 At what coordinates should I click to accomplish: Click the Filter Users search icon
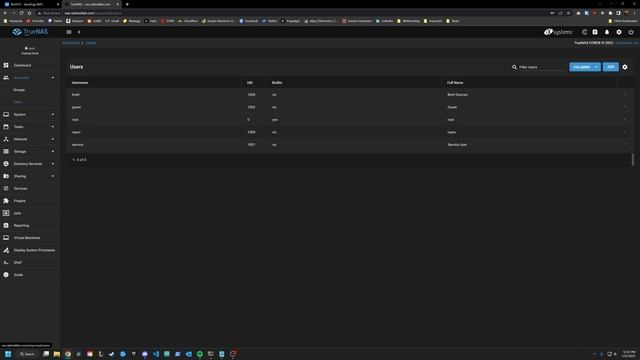pos(514,67)
